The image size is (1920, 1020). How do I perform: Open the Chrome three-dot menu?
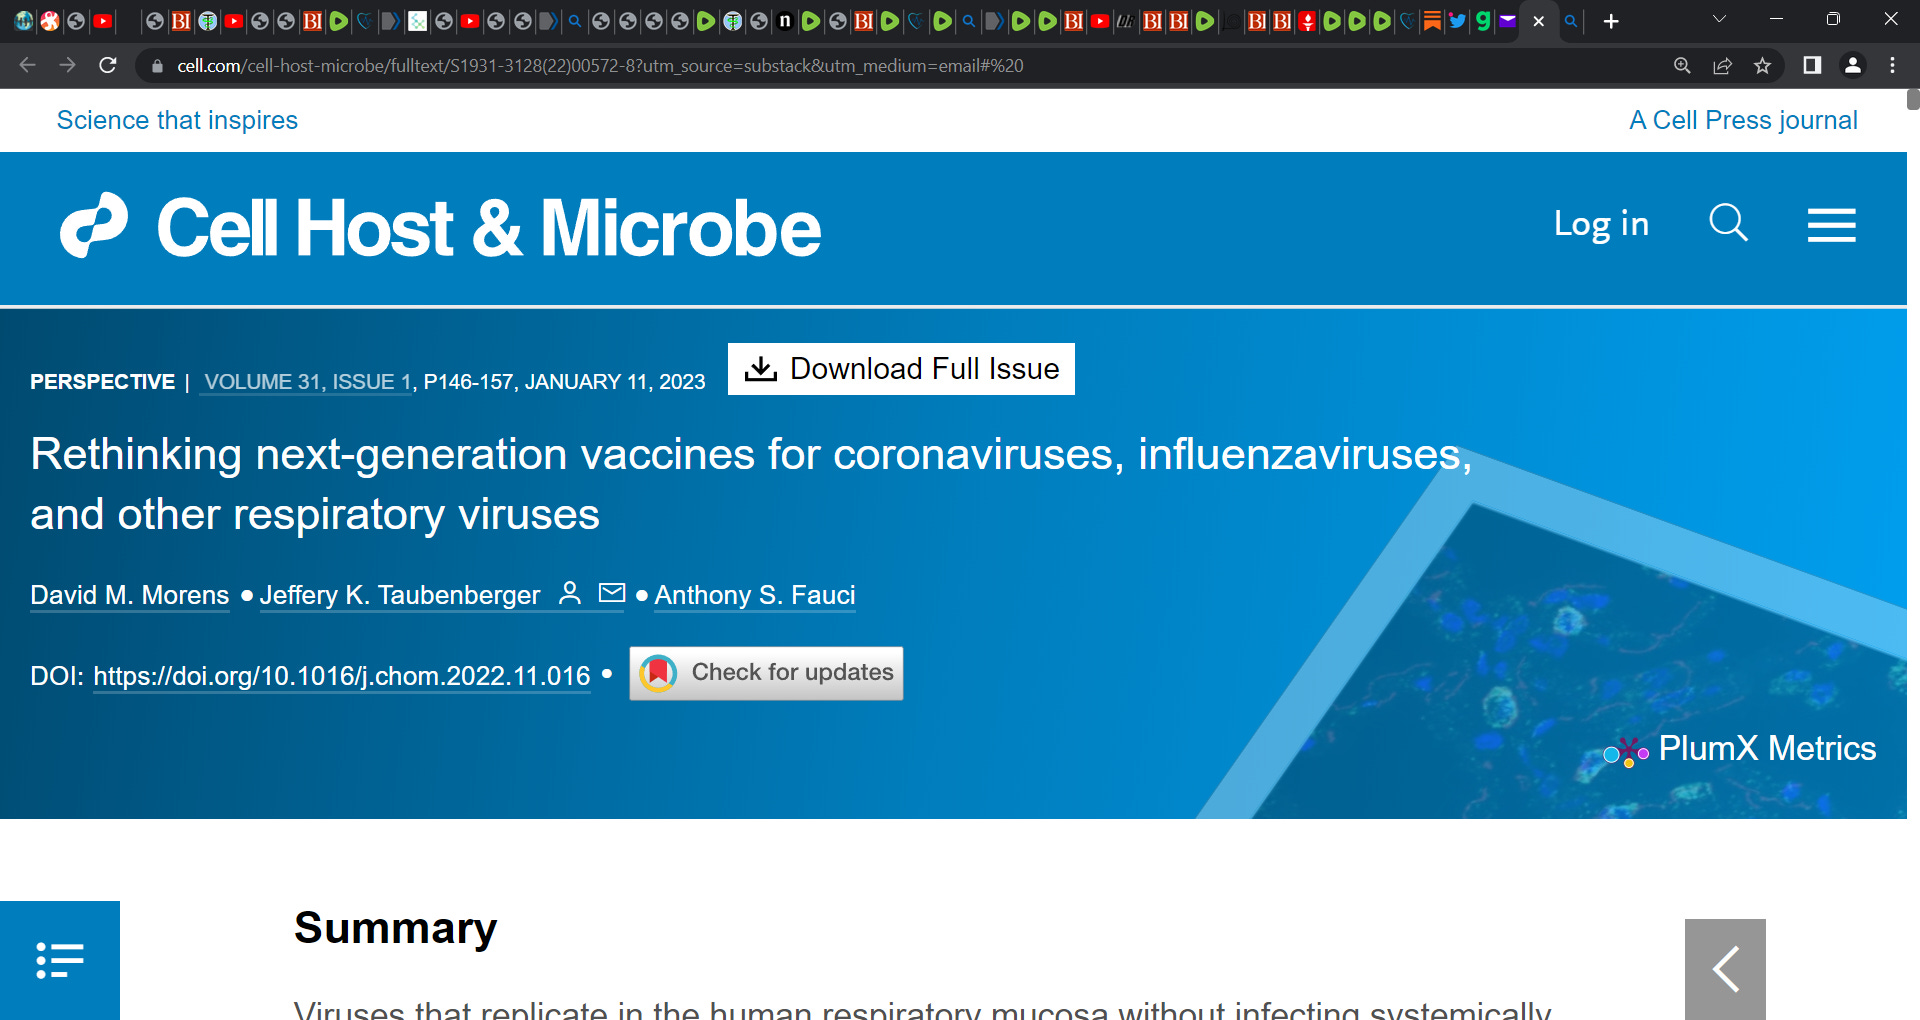pos(1892,66)
